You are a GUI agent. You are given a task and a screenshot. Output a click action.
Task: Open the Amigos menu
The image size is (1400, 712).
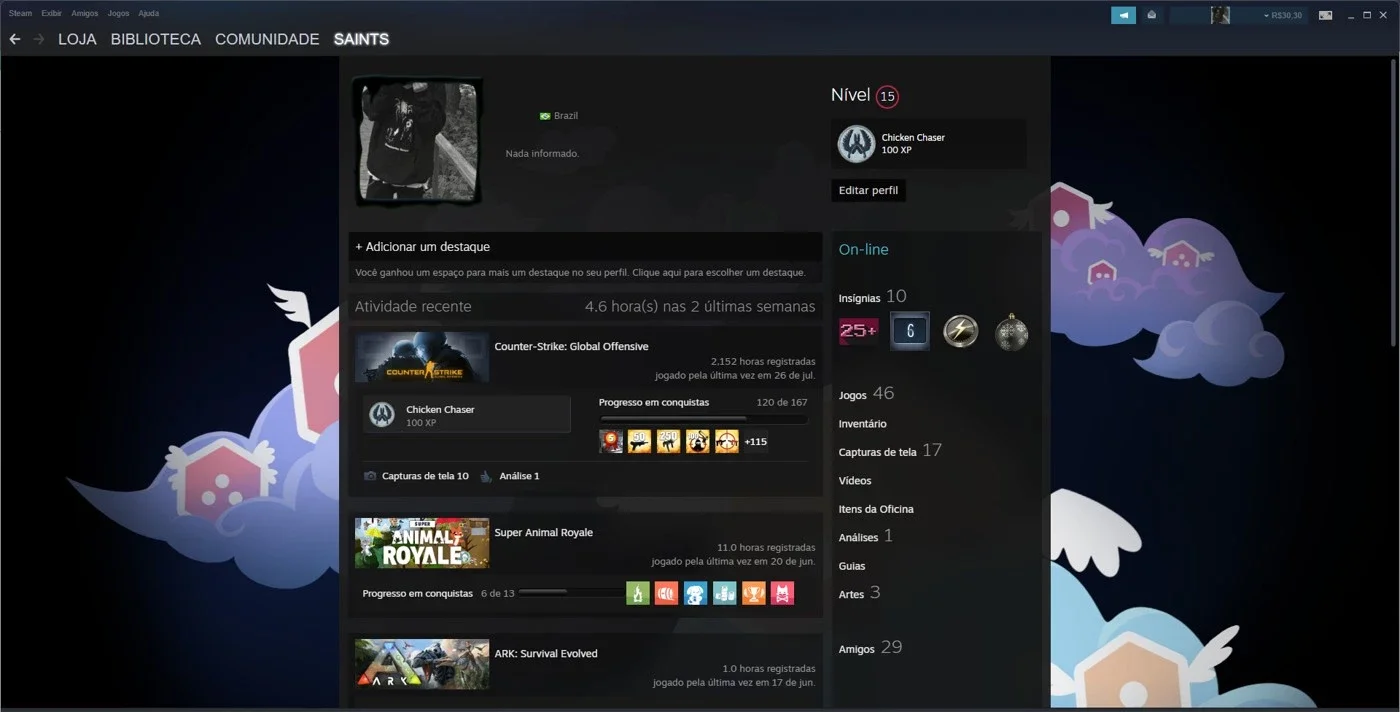click(x=84, y=13)
